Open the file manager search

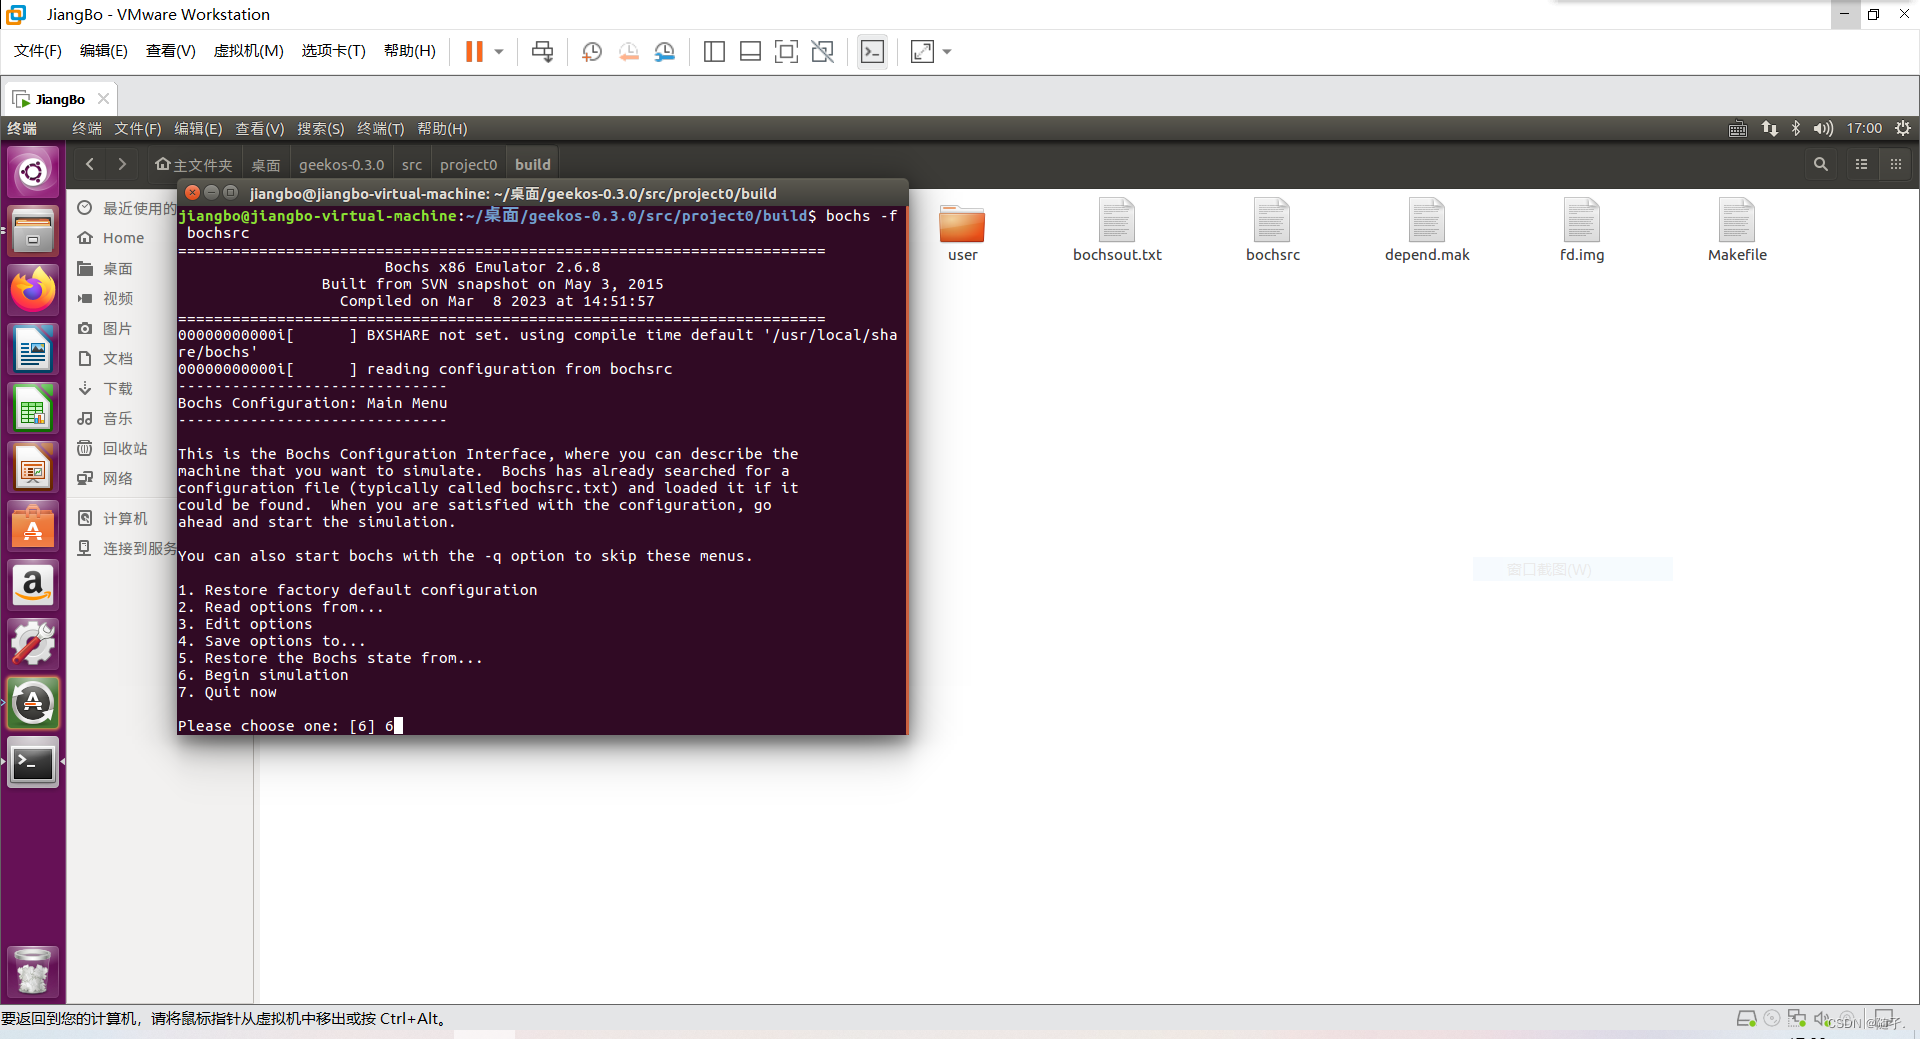[1820, 163]
